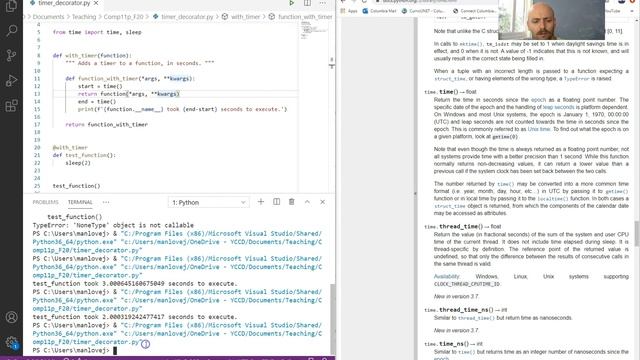Open the Run and Debug view
Screen dimensions: 640x360
point(11,80)
